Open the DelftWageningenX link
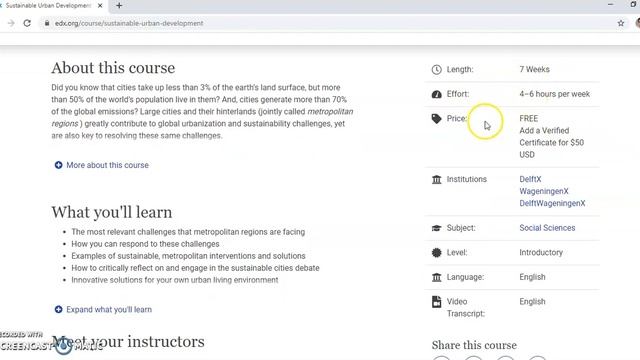This screenshot has width=640, height=360. pyautogui.click(x=552, y=203)
